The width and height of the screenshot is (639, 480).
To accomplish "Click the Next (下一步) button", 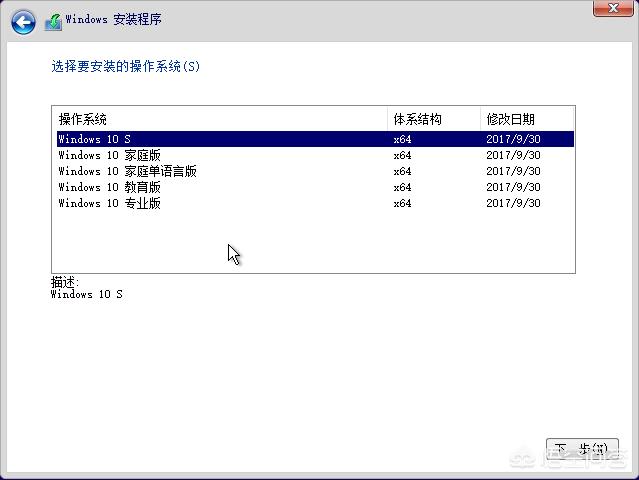I will coord(582,449).
